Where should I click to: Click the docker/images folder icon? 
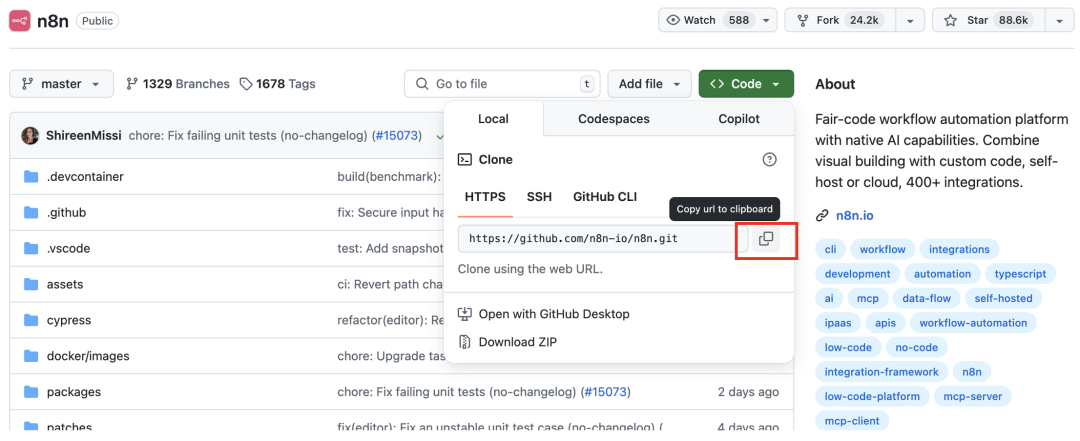click(x=30, y=356)
